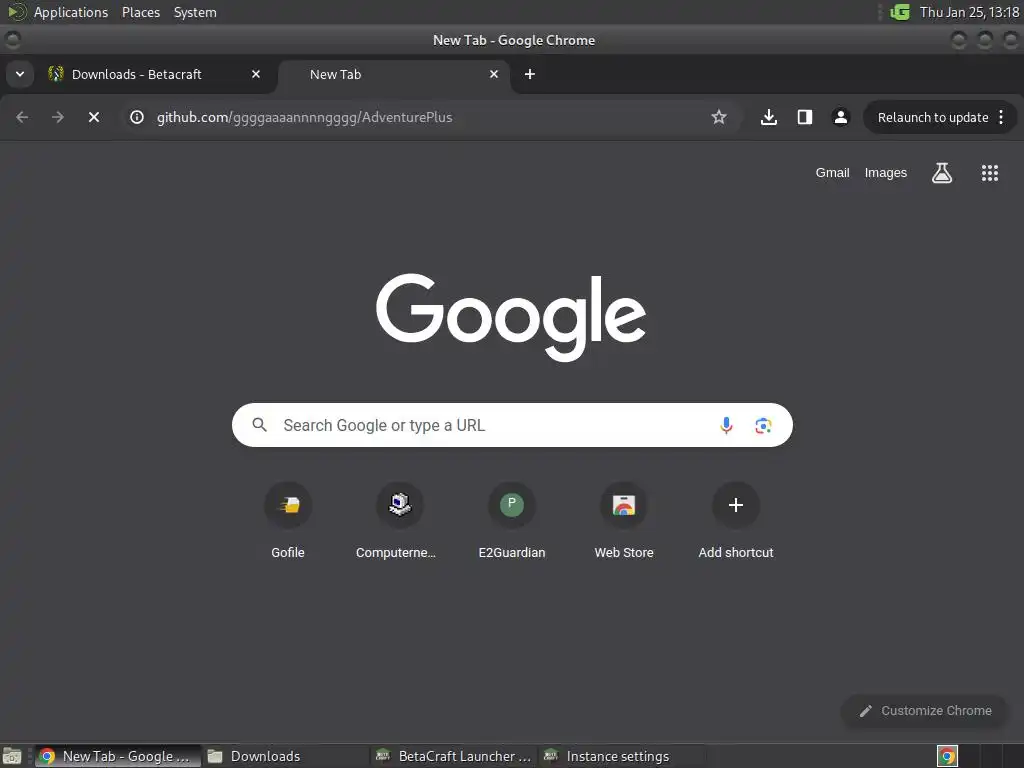This screenshot has height=768, width=1024.
Task: Open a new tab with the plus button
Action: [x=530, y=74]
